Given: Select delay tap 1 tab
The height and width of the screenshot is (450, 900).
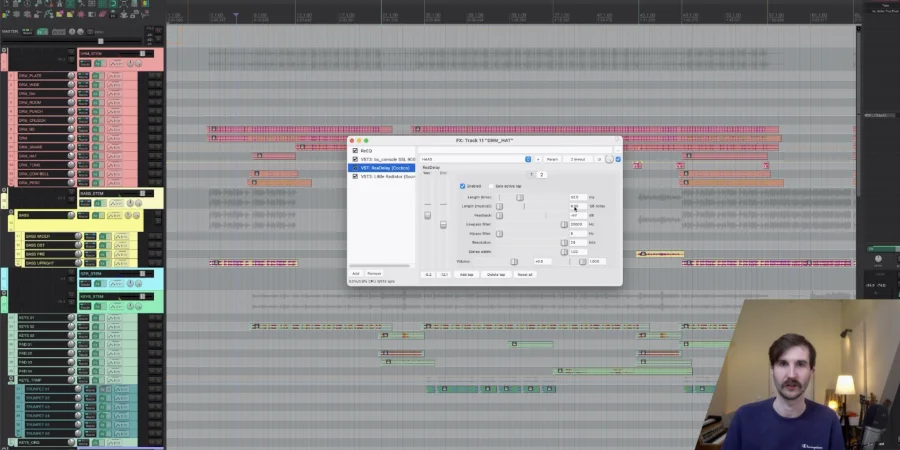Looking at the screenshot, I should [532, 174].
